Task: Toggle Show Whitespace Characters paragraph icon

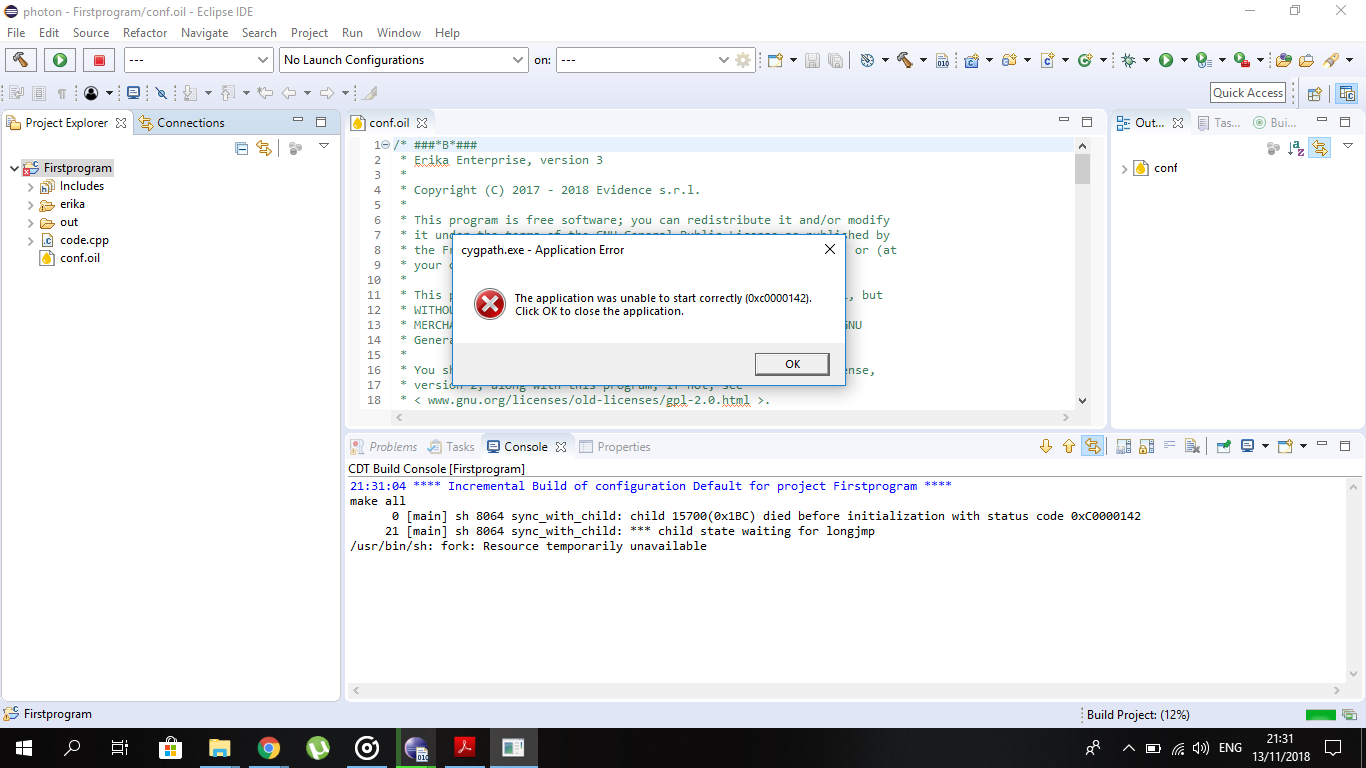Action: 61,93
